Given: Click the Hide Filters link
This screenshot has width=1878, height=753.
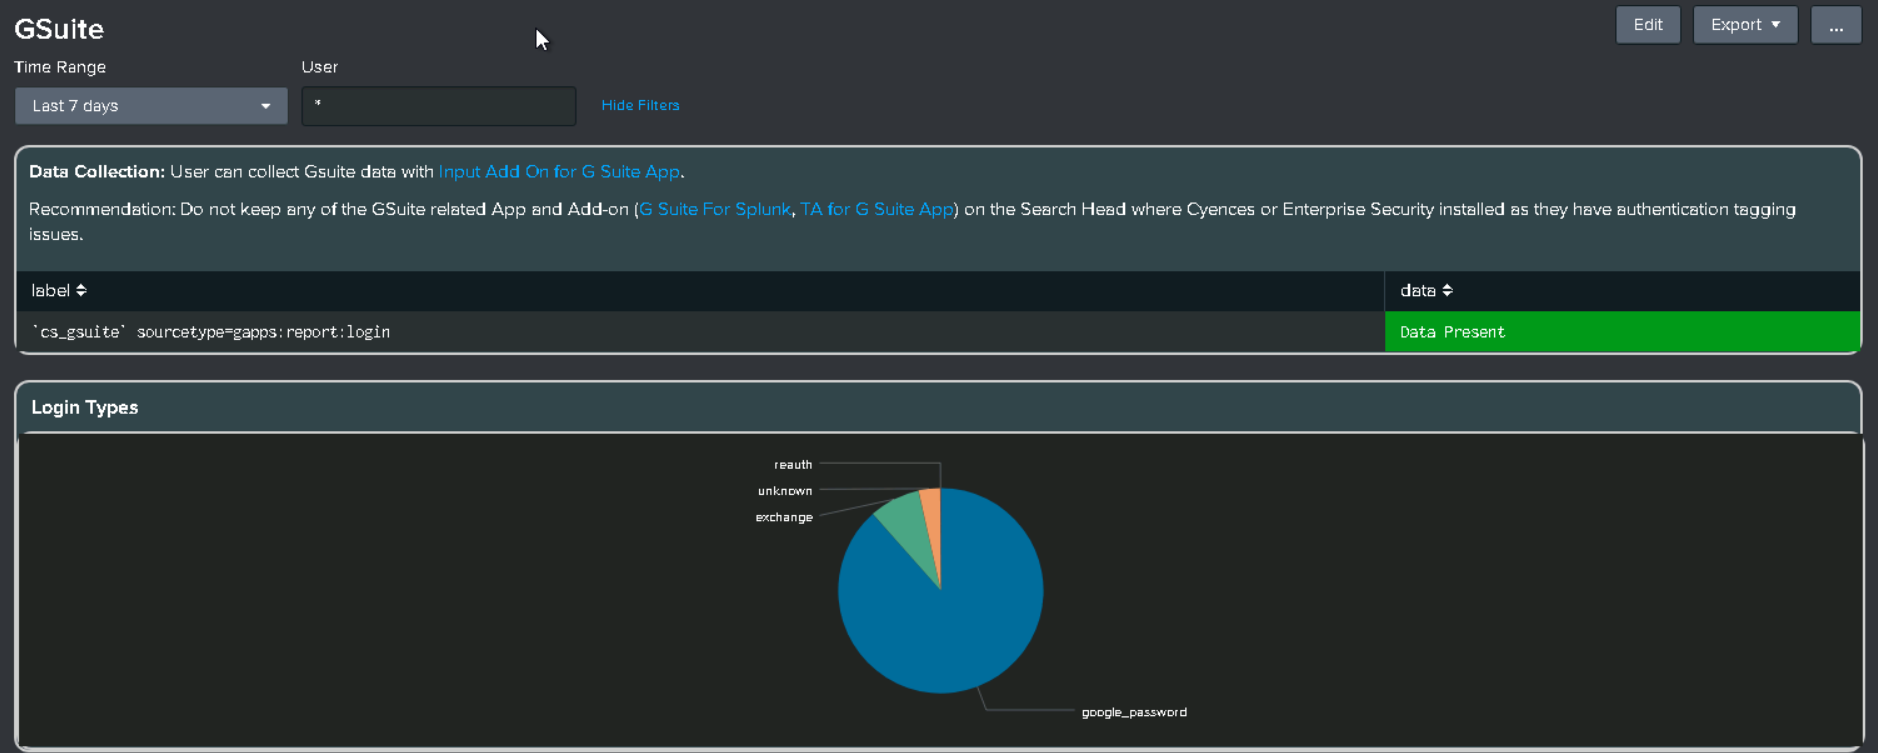Looking at the screenshot, I should click(x=640, y=105).
